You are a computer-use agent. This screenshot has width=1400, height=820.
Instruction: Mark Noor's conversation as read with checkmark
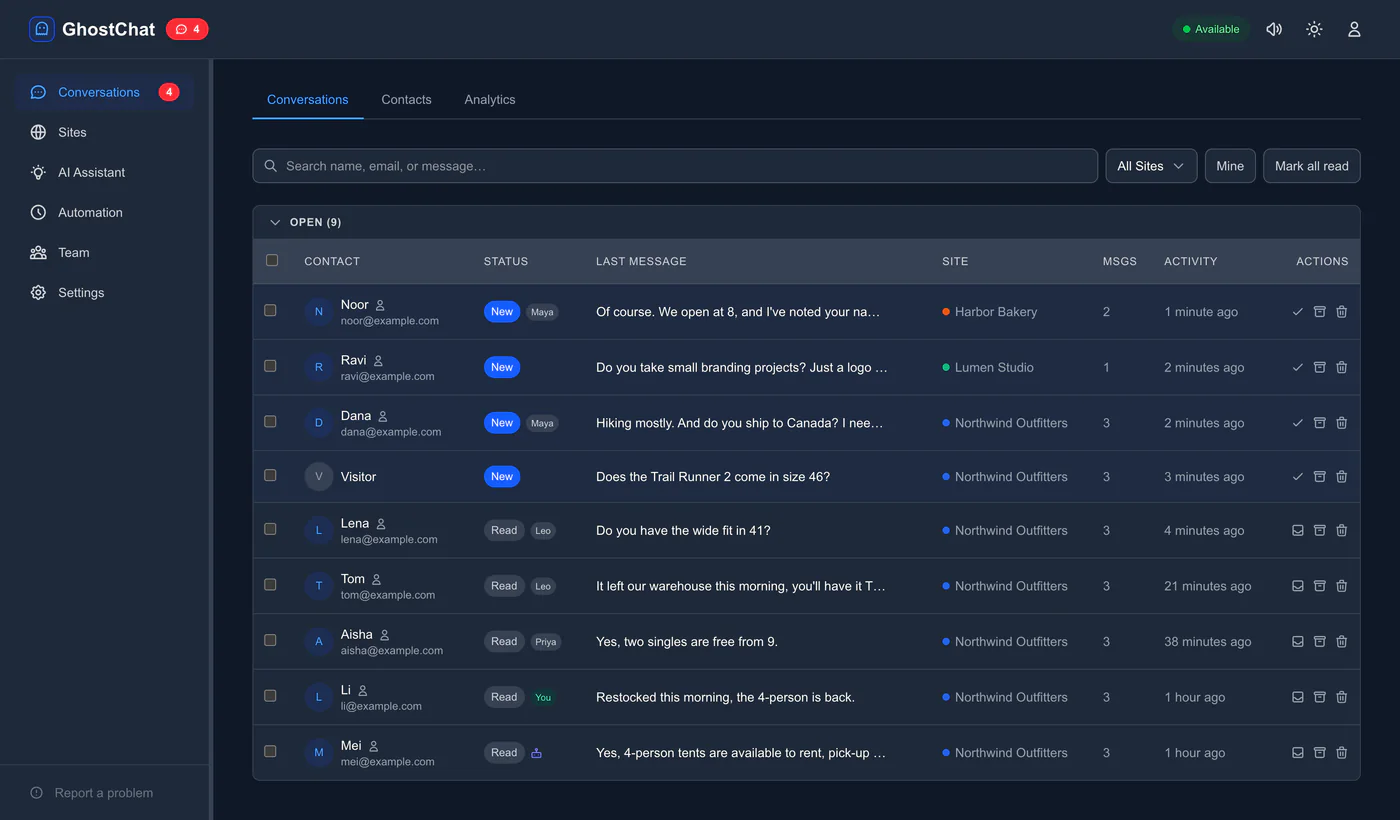click(x=1298, y=312)
